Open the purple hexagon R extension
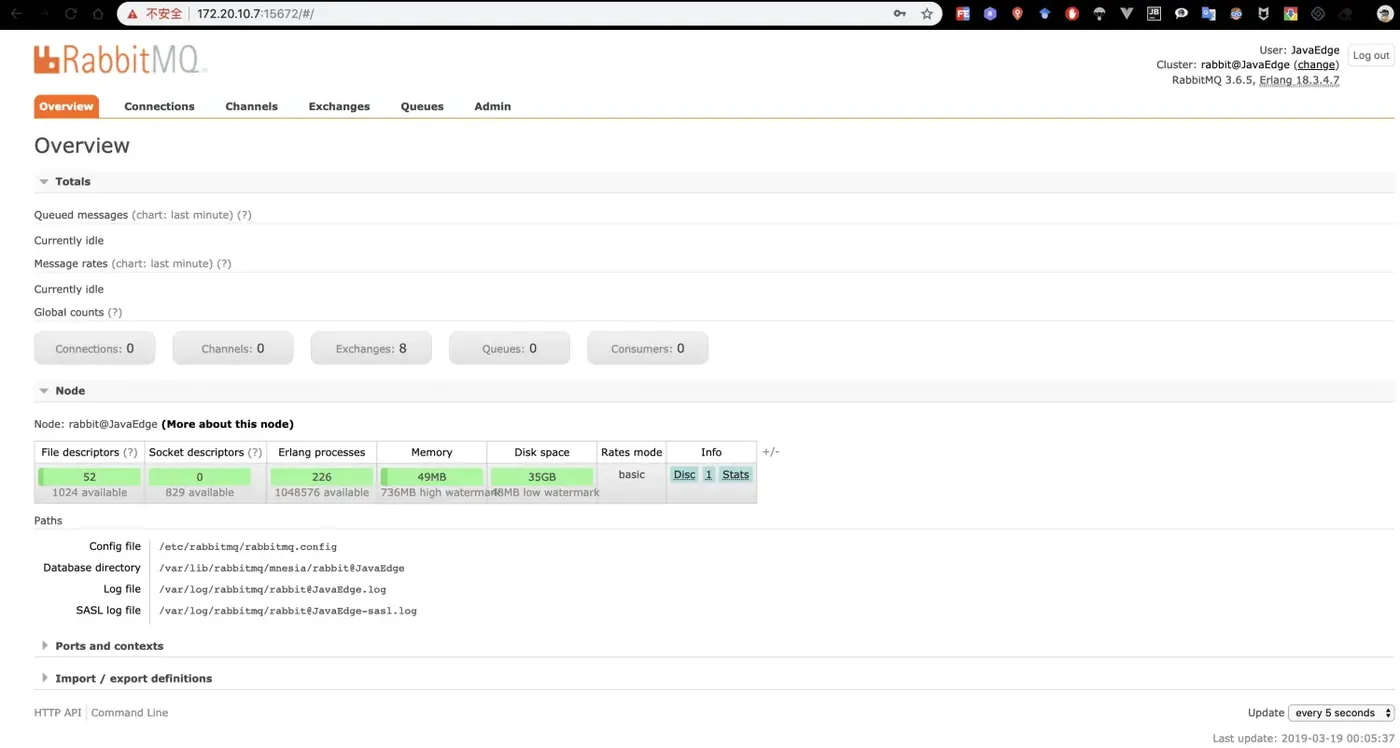The height and width of the screenshot is (748, 1400). coord(990,14)
